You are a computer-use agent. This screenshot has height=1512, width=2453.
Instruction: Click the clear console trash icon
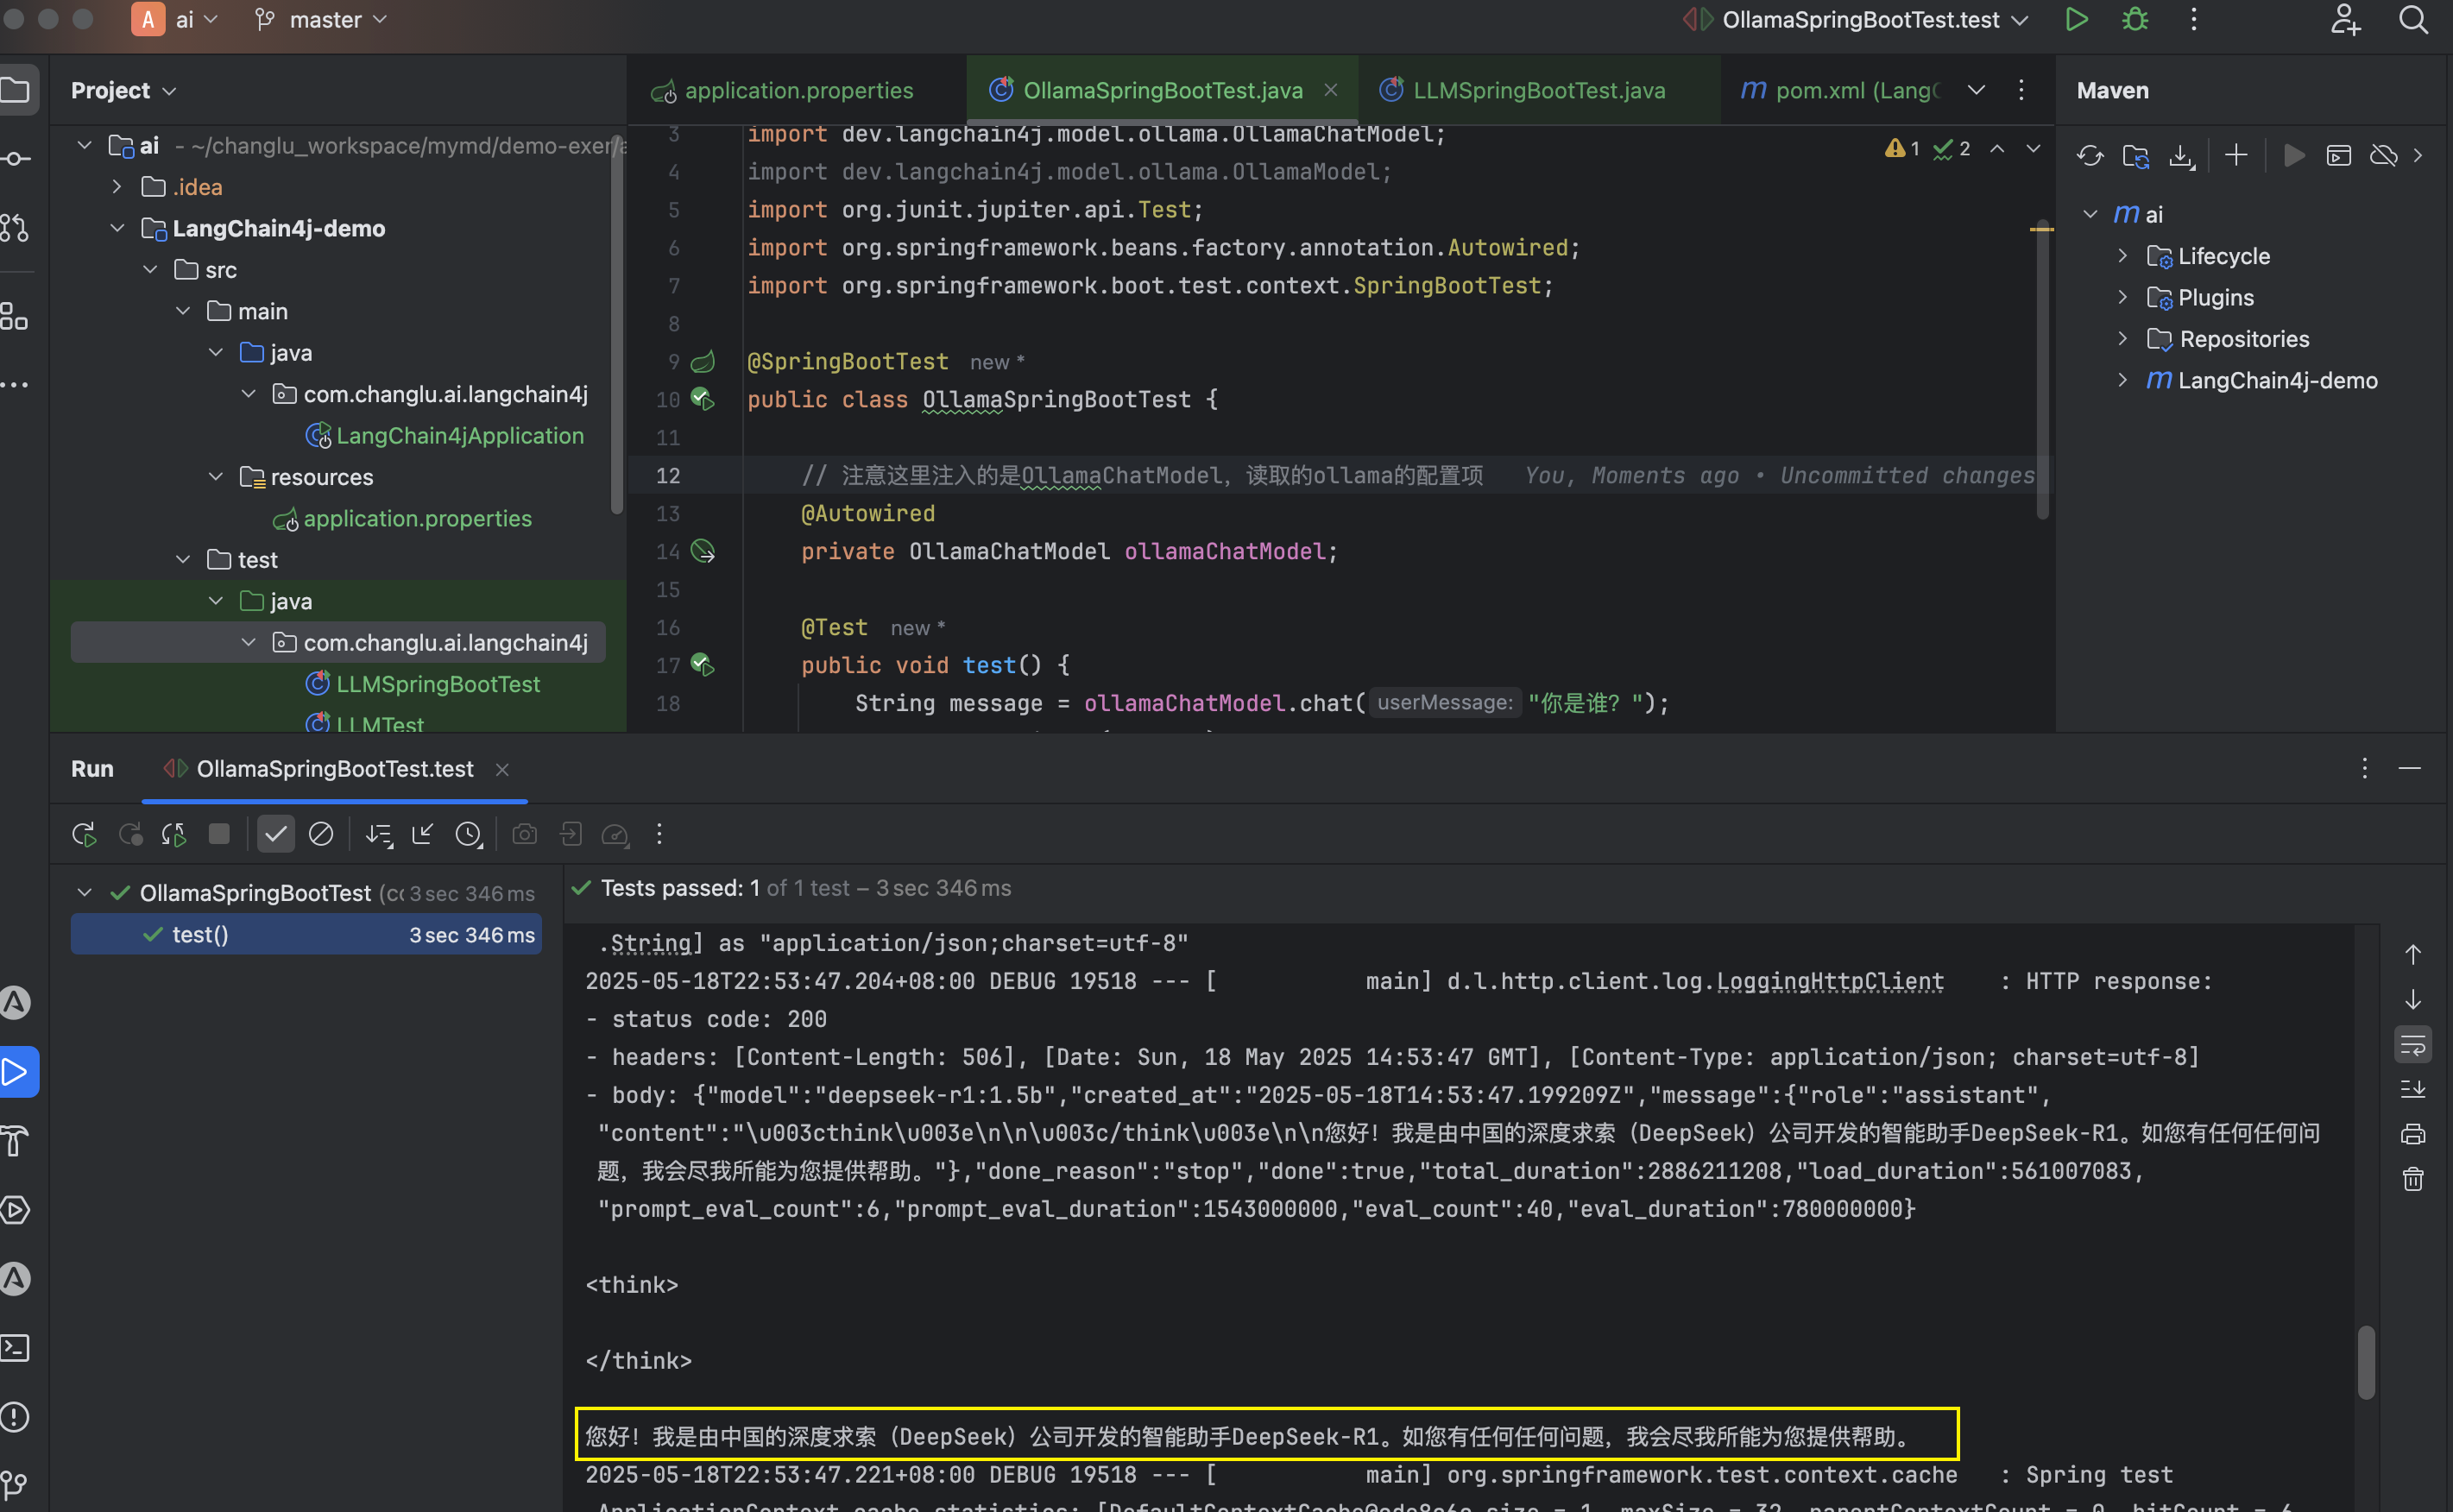pyautogui.click(x=2413, y=1179)
